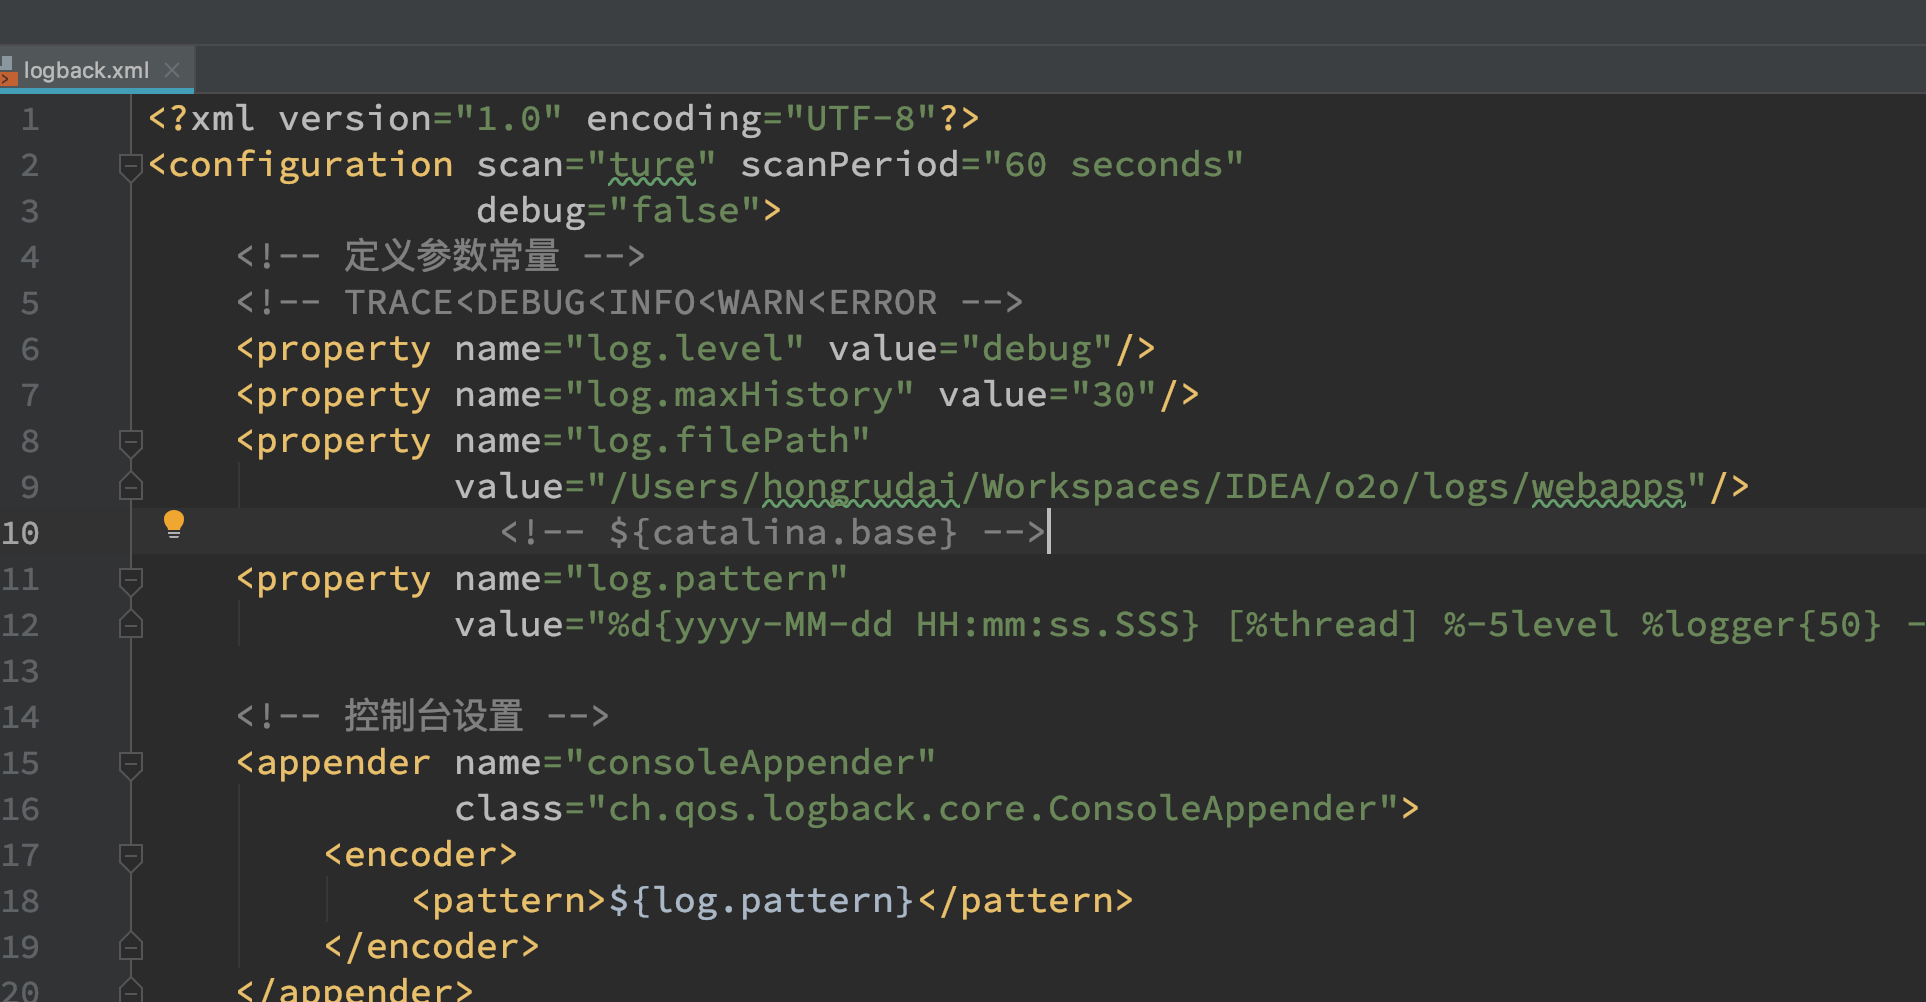Click the yellow lightbulb intention icon
The image size is (1926, 1002).
click(x=174, y=524)
